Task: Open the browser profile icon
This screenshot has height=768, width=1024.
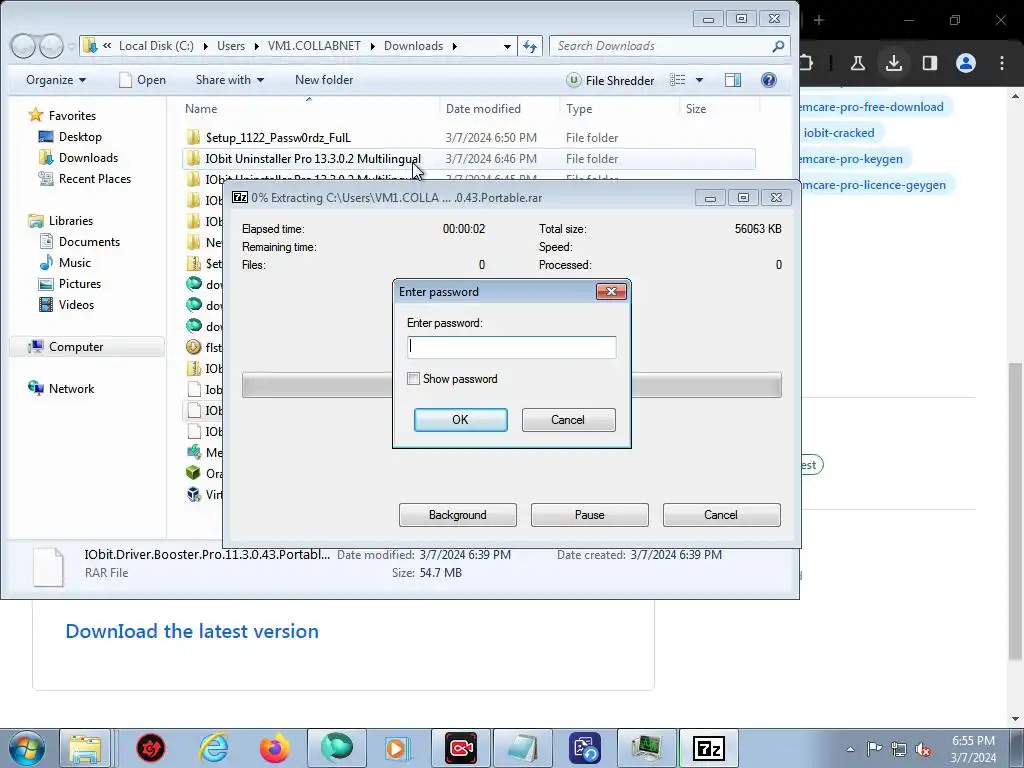Action: [966, 63]
